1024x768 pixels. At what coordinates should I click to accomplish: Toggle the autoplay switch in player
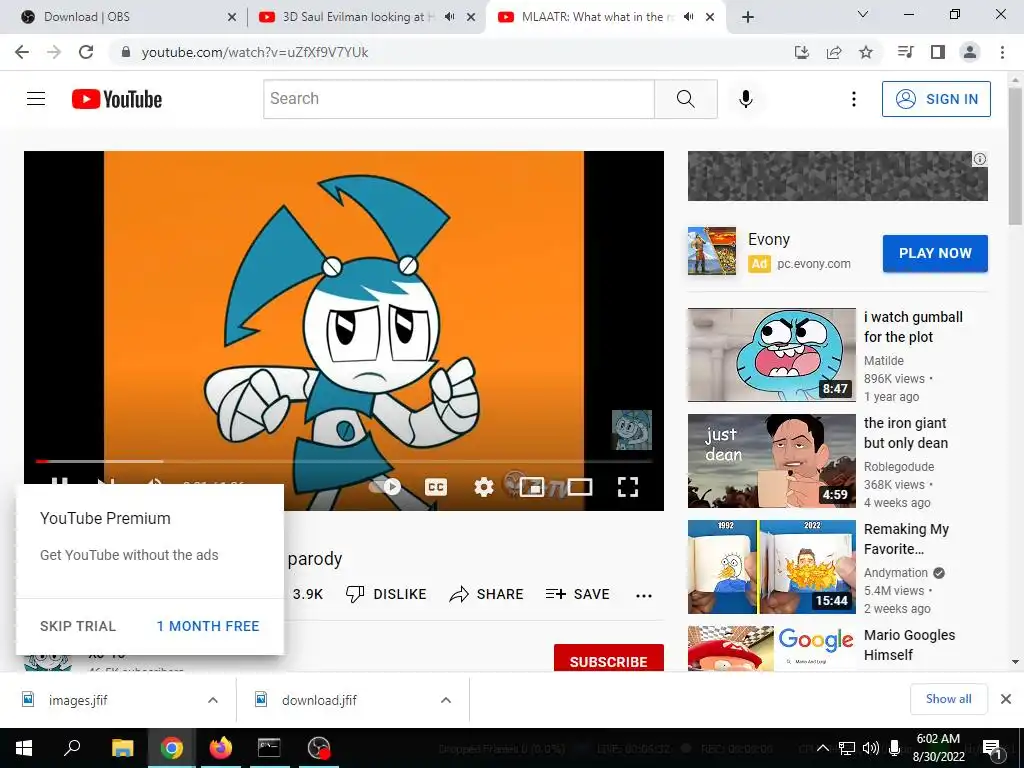(385, 487)
